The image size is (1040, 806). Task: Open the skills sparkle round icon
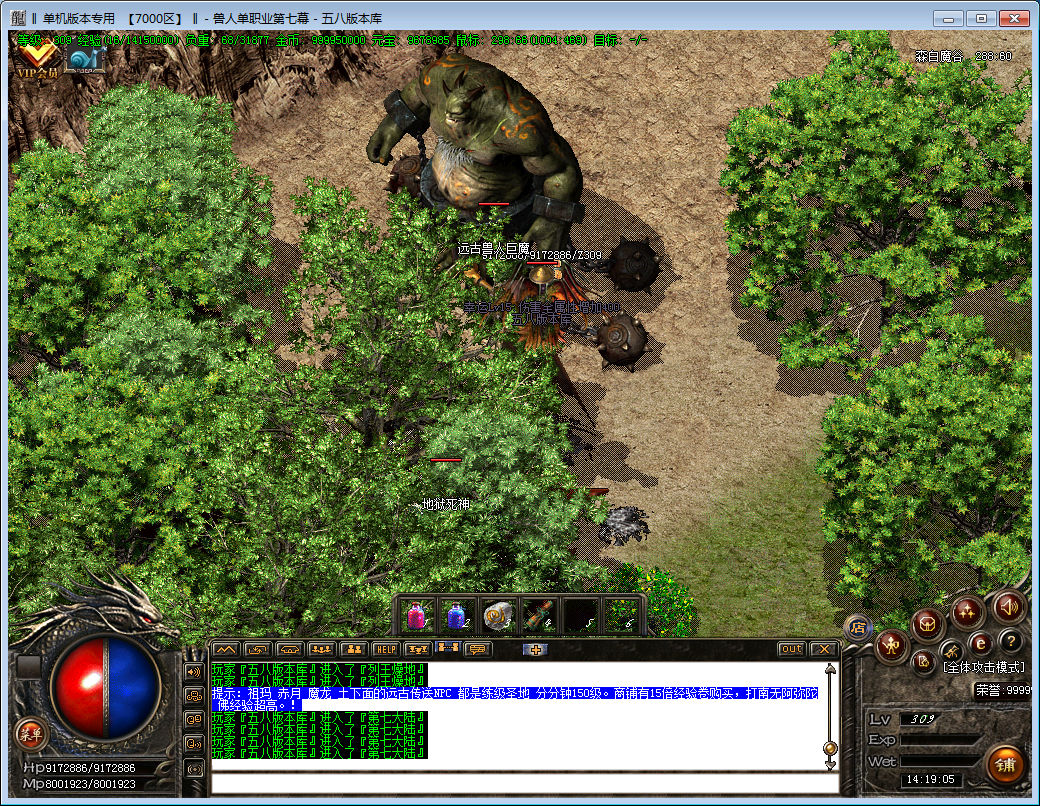pos(967,612)
